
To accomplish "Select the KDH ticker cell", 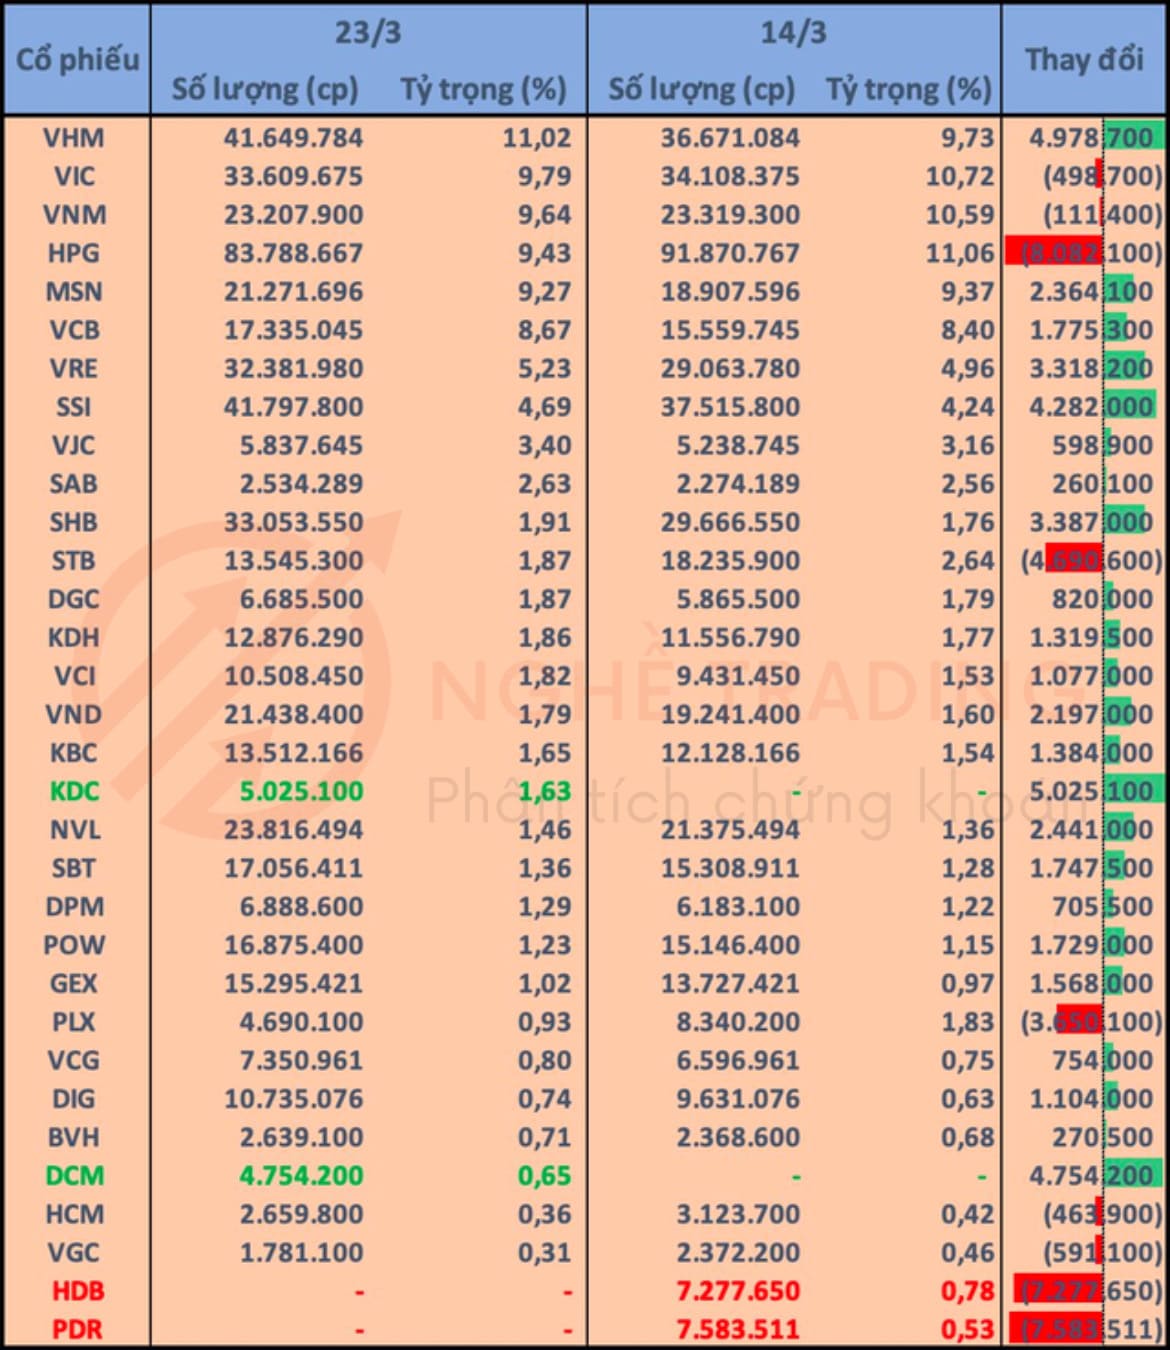I will coord(74,638).
